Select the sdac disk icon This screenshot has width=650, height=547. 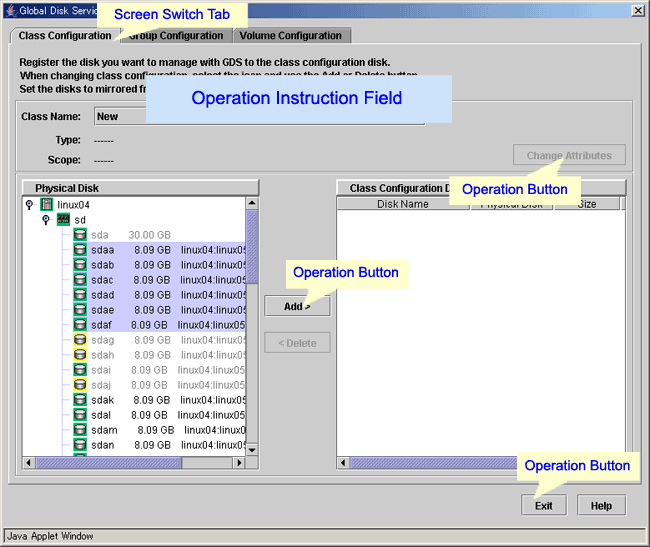point(79,280)
